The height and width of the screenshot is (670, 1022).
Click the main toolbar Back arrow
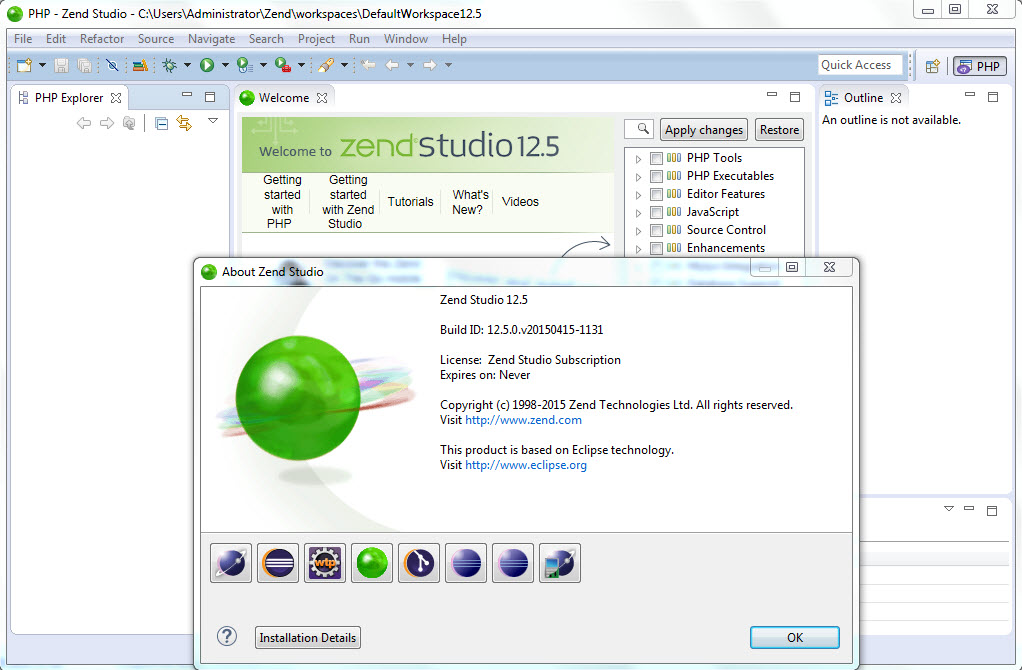pos(392,65)
